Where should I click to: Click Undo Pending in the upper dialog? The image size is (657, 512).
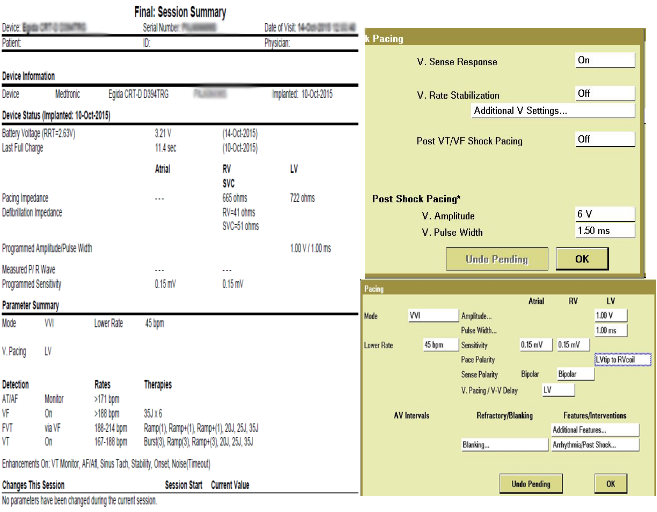pyautogui.click(x=497, y=259)
